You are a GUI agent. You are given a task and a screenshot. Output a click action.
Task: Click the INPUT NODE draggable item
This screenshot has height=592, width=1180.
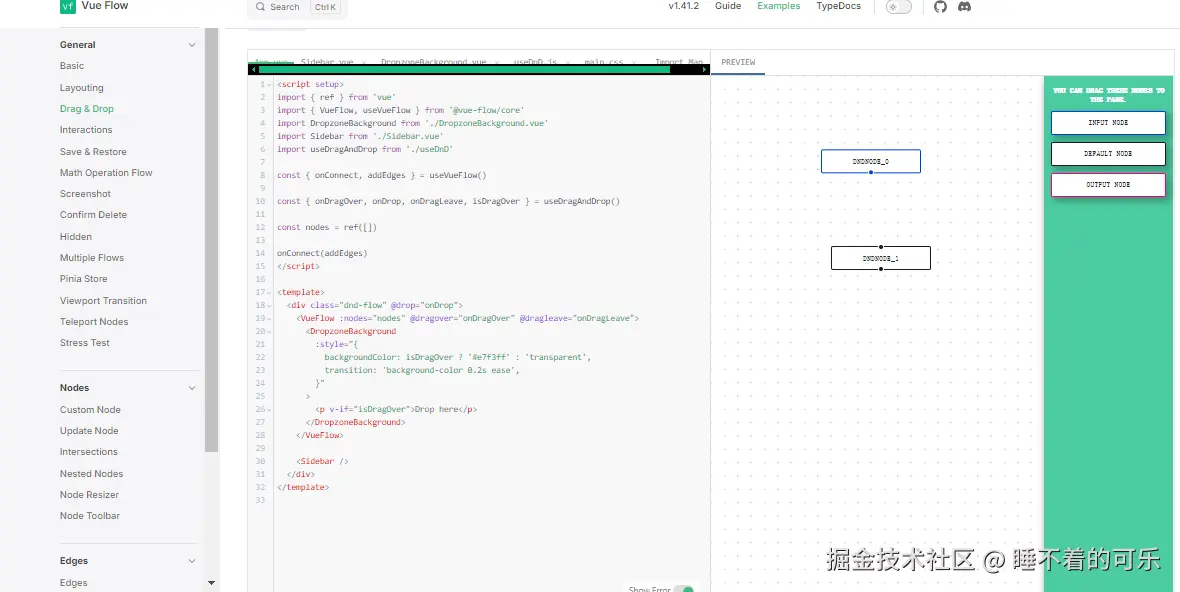1108,123
